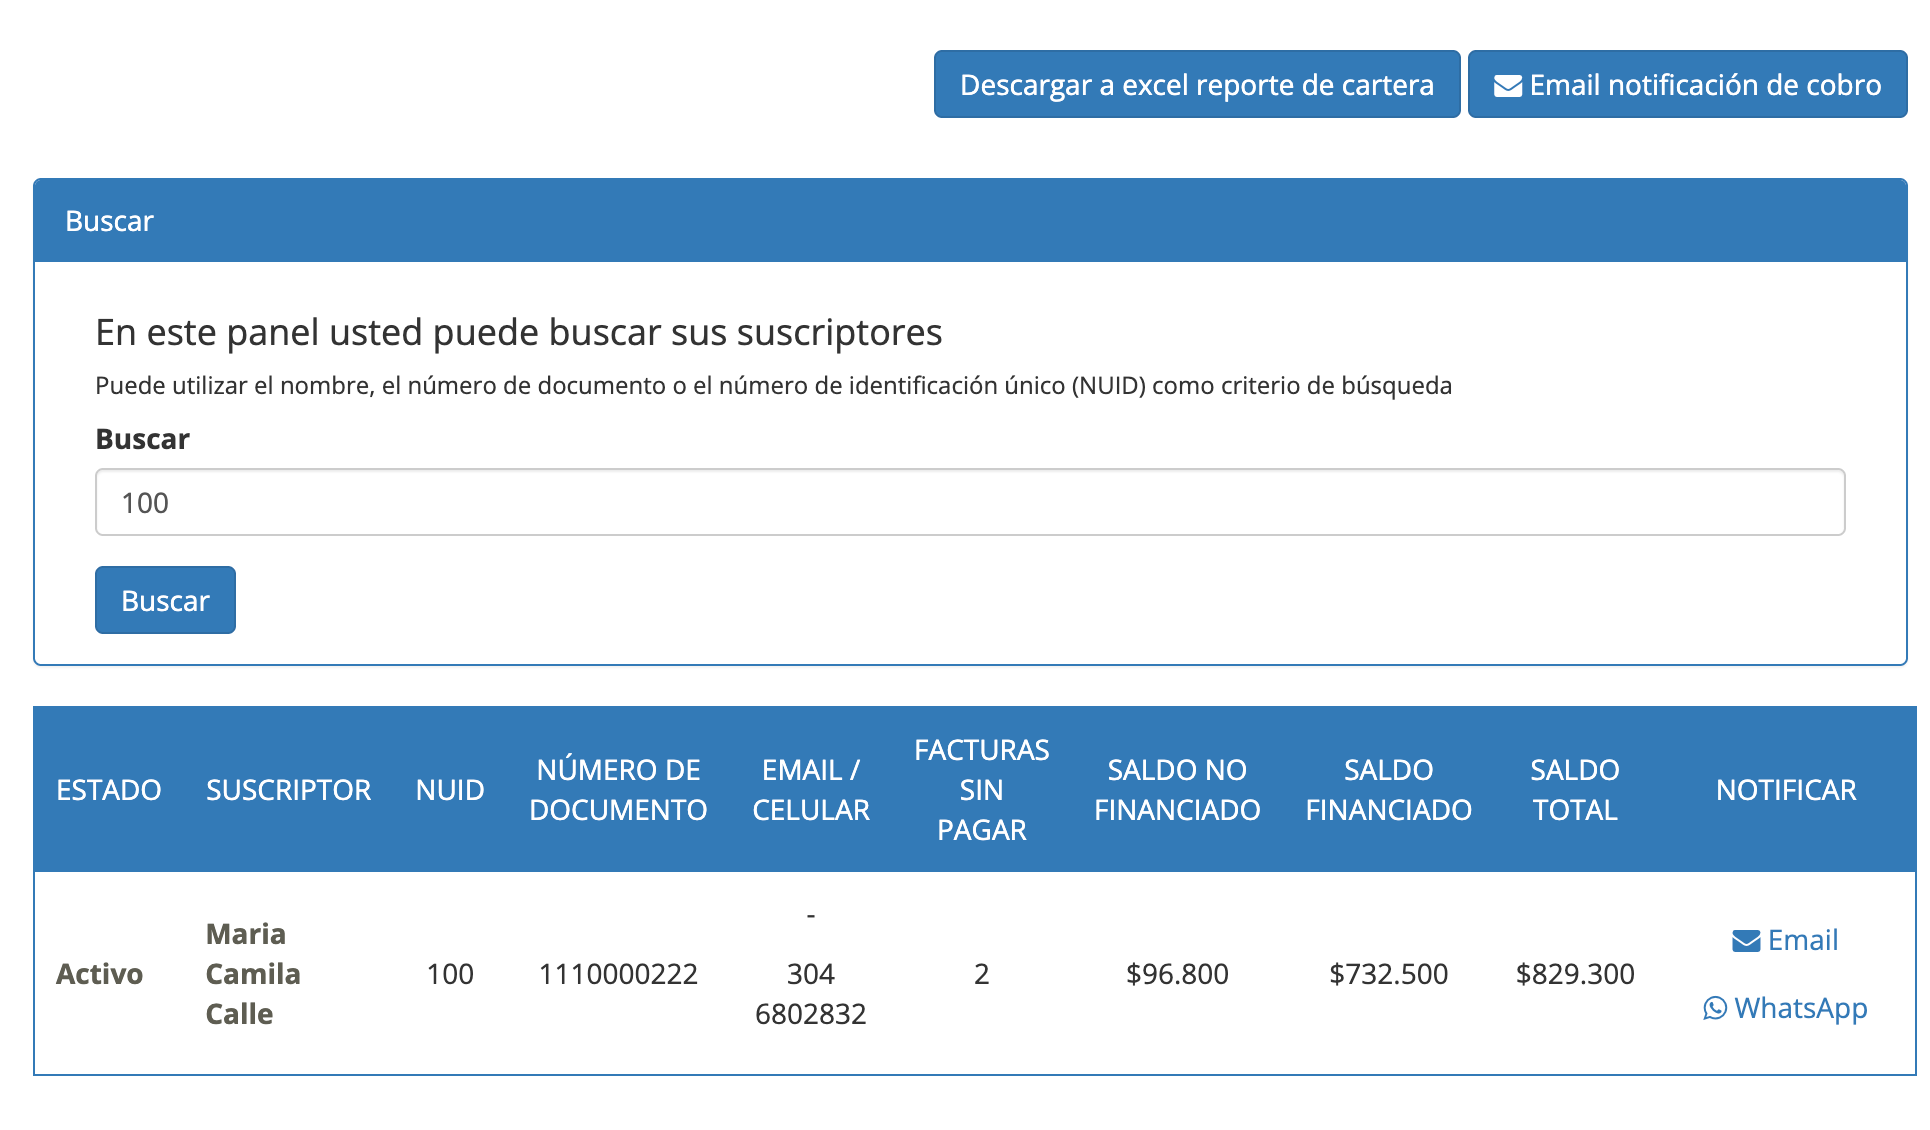The image size is (1930, 1130).
Task: Click the NUID column header
Action: (450, 790)
